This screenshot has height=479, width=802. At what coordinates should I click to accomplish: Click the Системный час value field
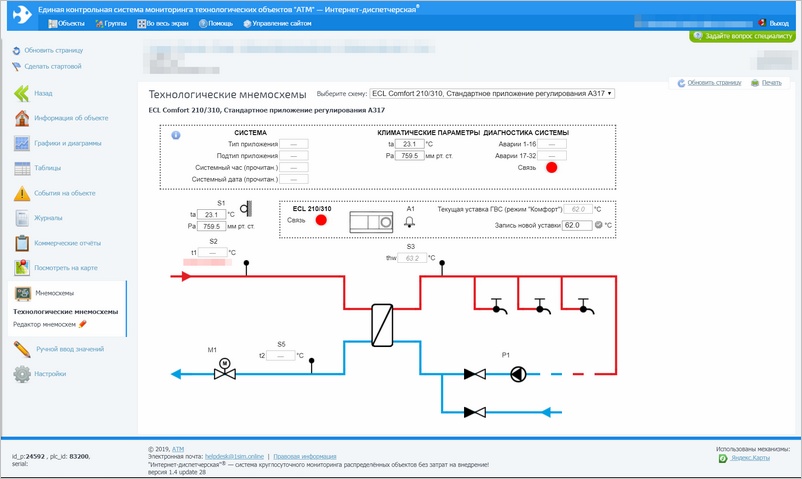click(x=294, y=168)
